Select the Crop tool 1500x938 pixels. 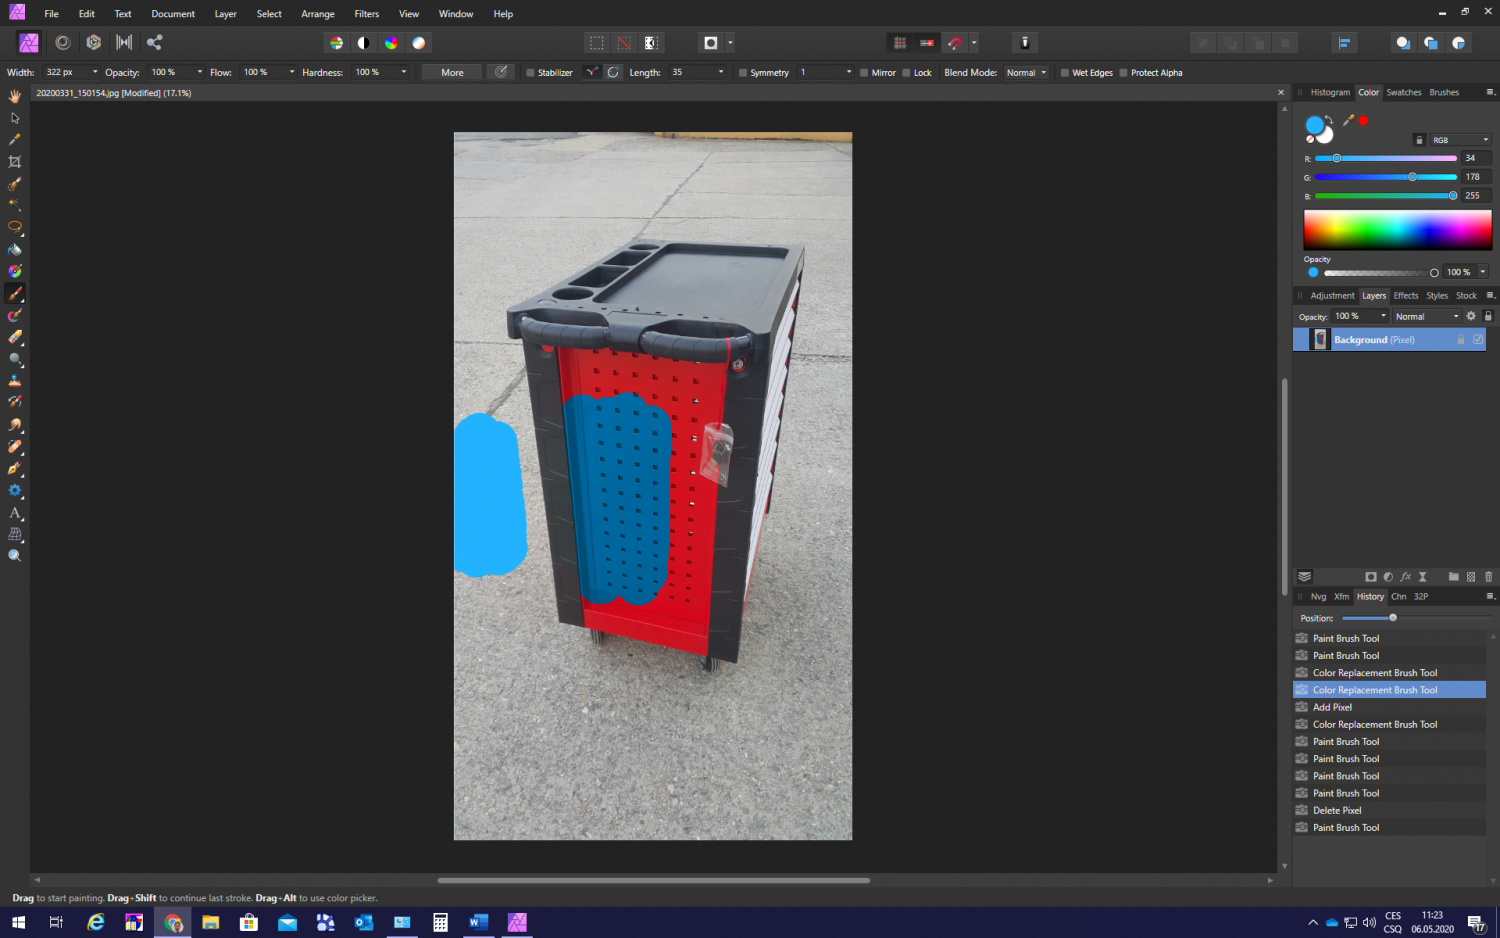(x=15, y=161)
